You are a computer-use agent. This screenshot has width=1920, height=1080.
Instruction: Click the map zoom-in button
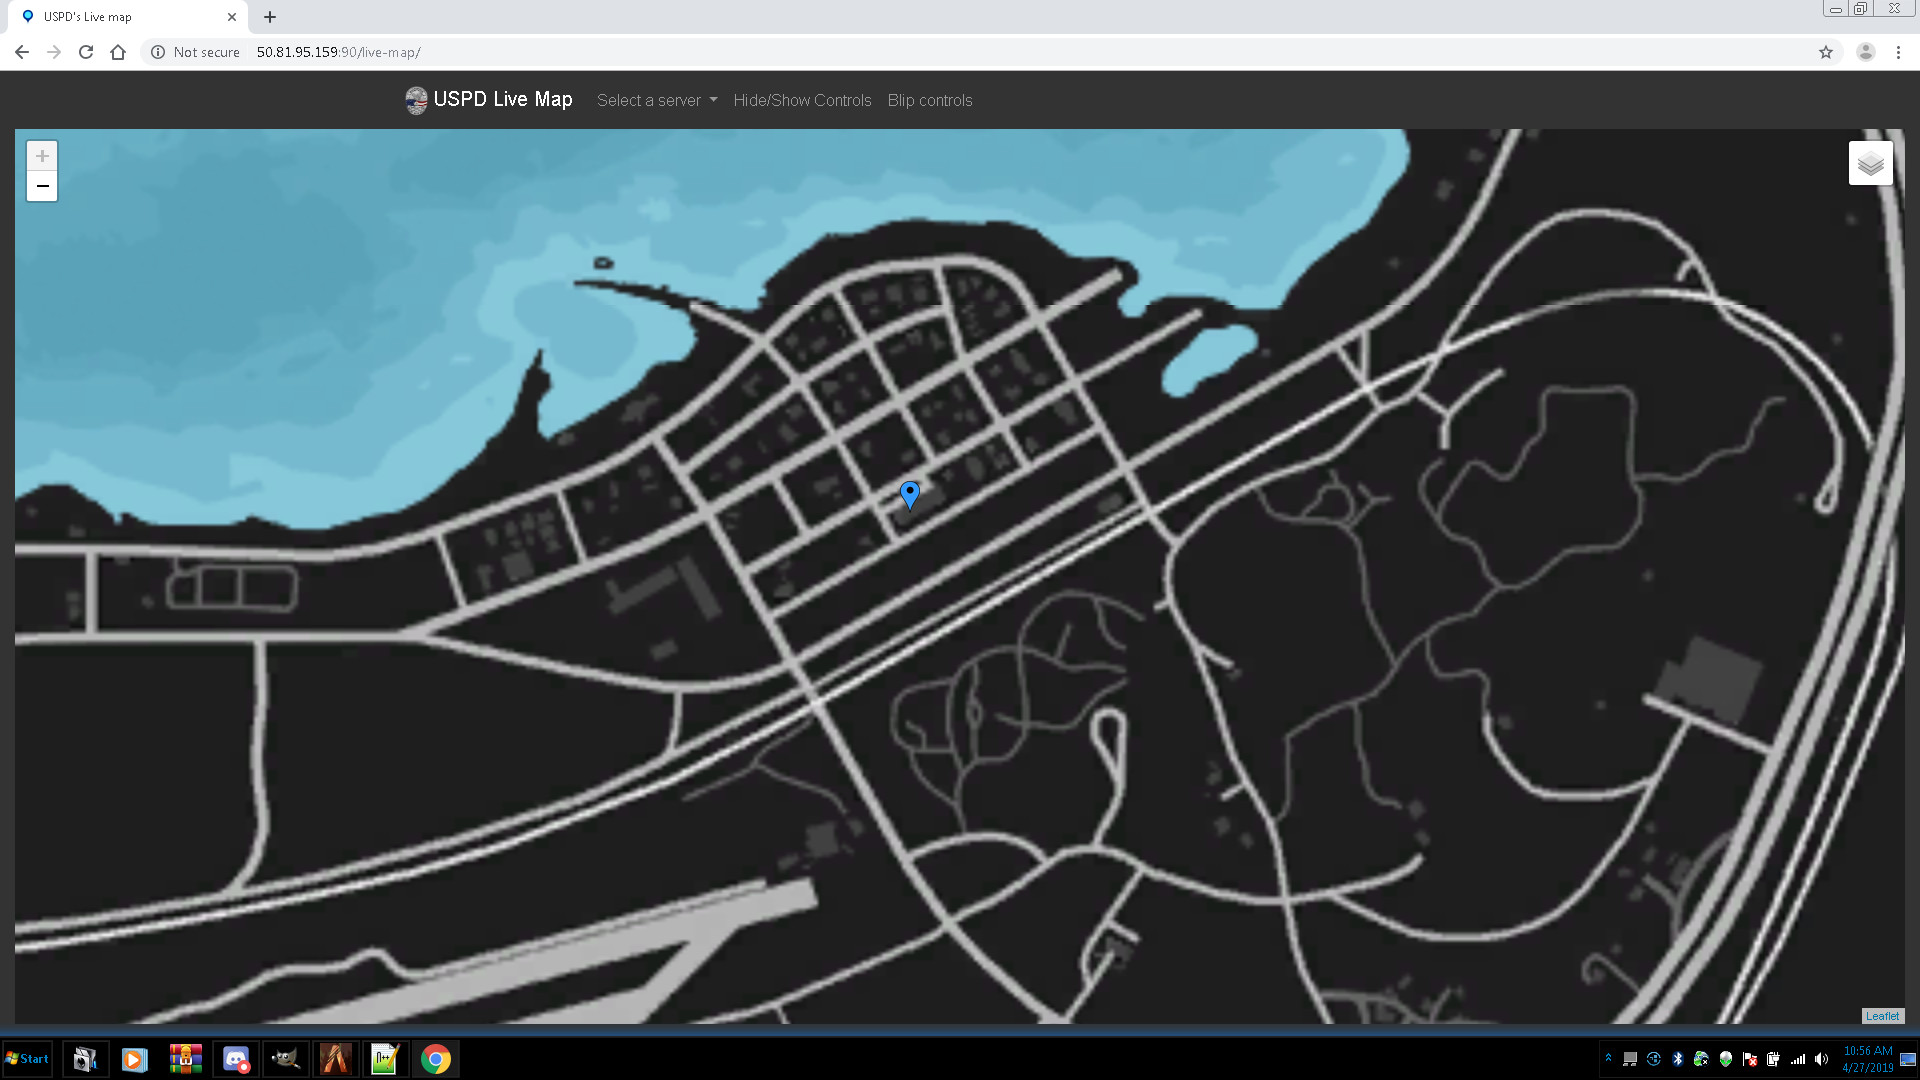point(41,156)
